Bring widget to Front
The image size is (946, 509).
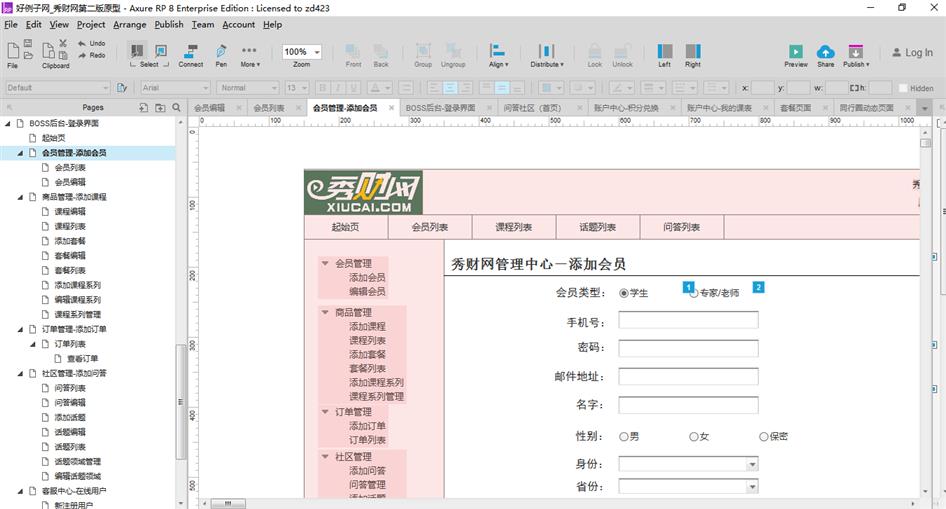pyautogui.click(x=354, y=55)
